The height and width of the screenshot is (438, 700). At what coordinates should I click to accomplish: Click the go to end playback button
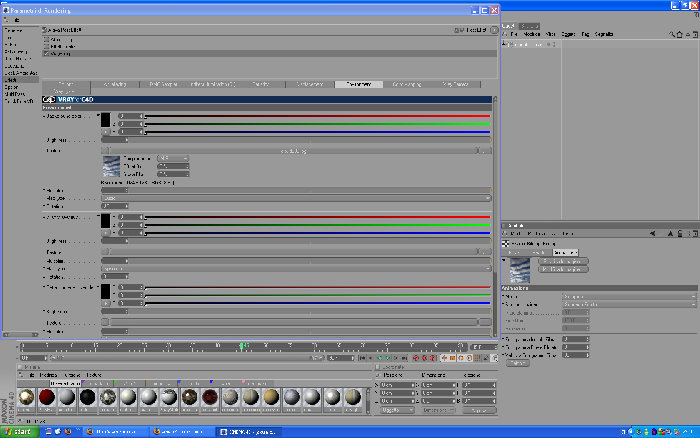pos(404,358)
